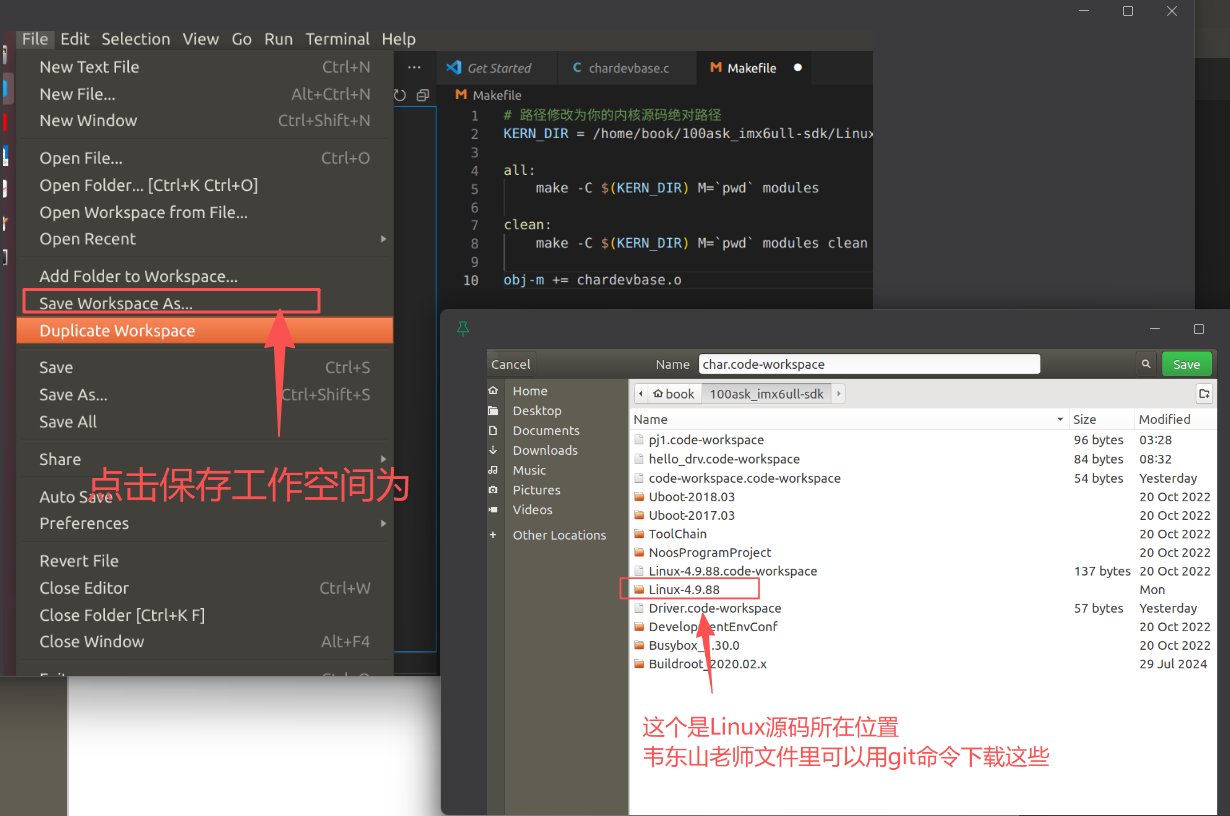The image size is (1230, 816).
Task: Select the Uboot-2017.03 folder row
Action: 923,516
